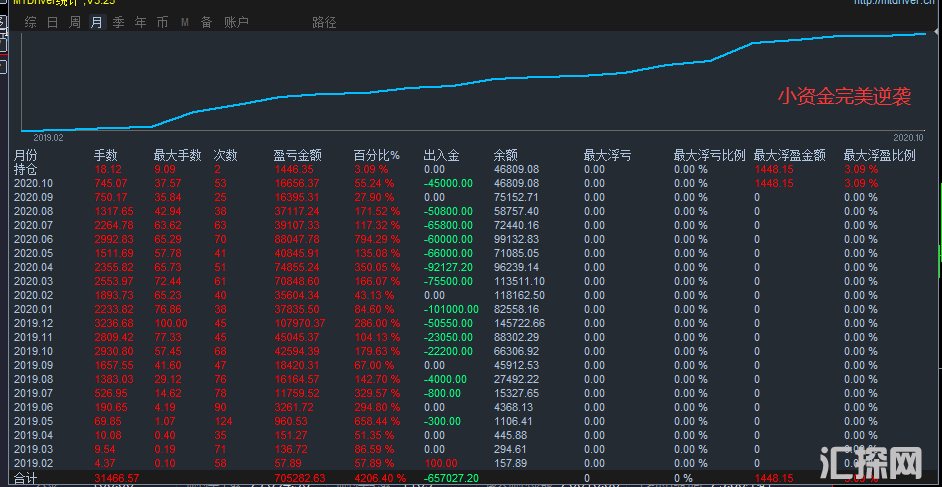Image resolution: width=942 pixels, height=487 pixels.
Task: Click the 路径 path button
Action: 324,22
